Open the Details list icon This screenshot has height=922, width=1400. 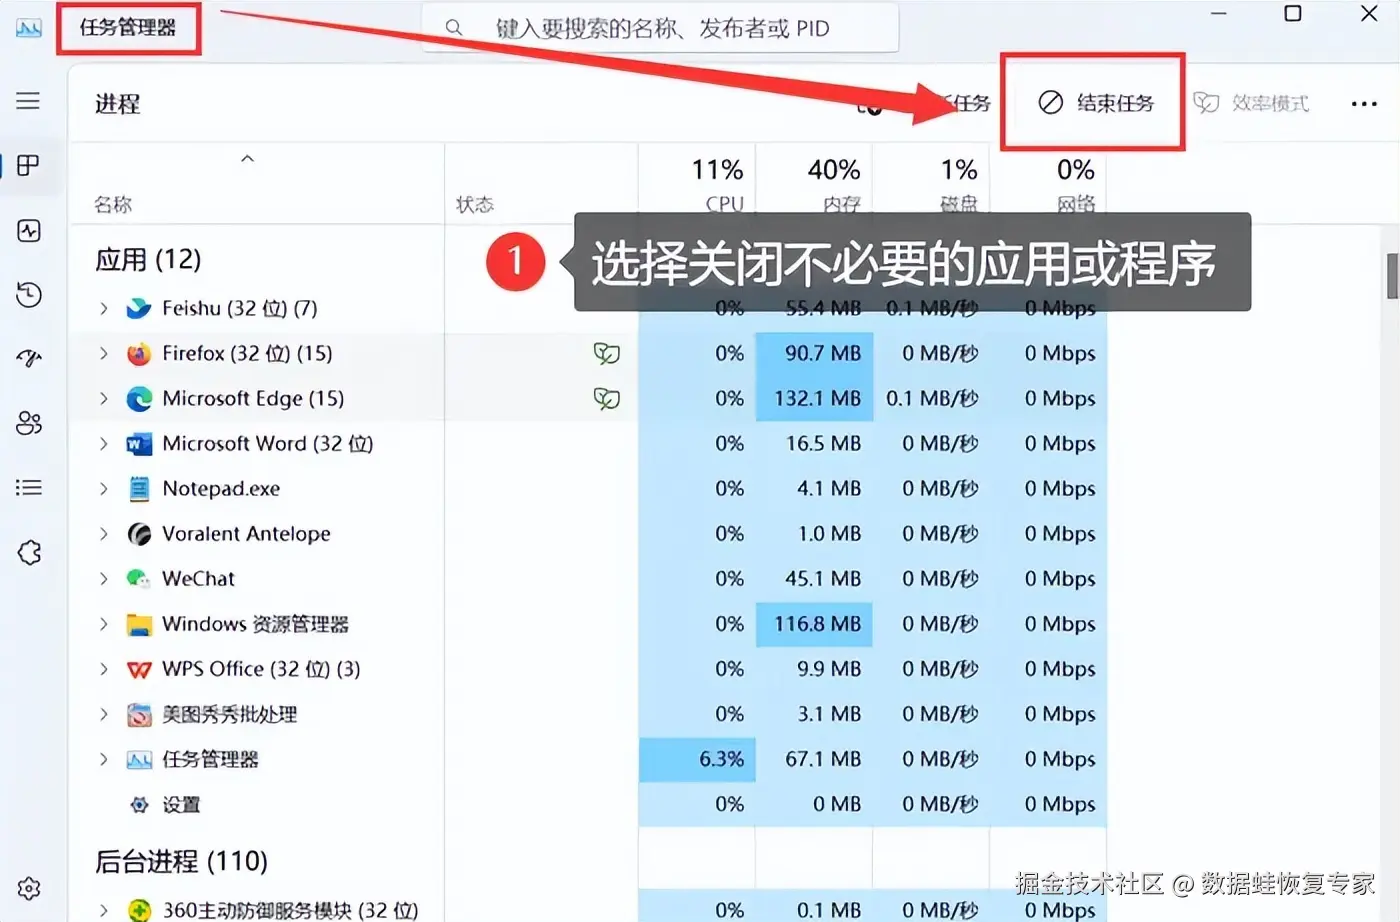[x=29, y=487]
